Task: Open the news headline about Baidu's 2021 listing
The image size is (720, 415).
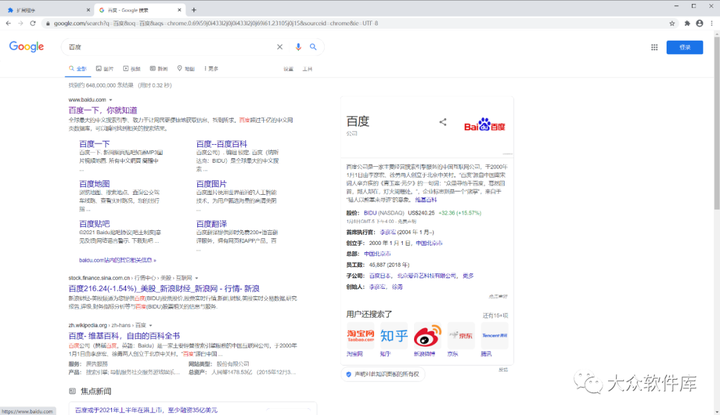Action: [x=146, y=410]
